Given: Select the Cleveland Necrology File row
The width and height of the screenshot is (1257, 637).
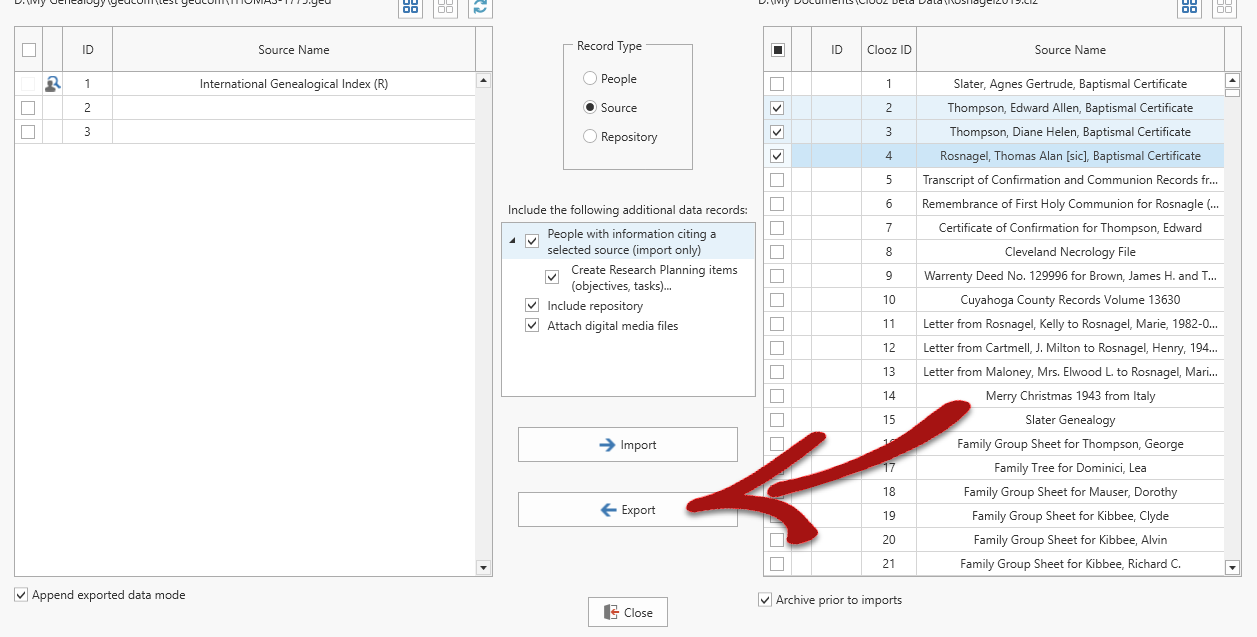Looking at the screenshot, I should pos(1069,252).
